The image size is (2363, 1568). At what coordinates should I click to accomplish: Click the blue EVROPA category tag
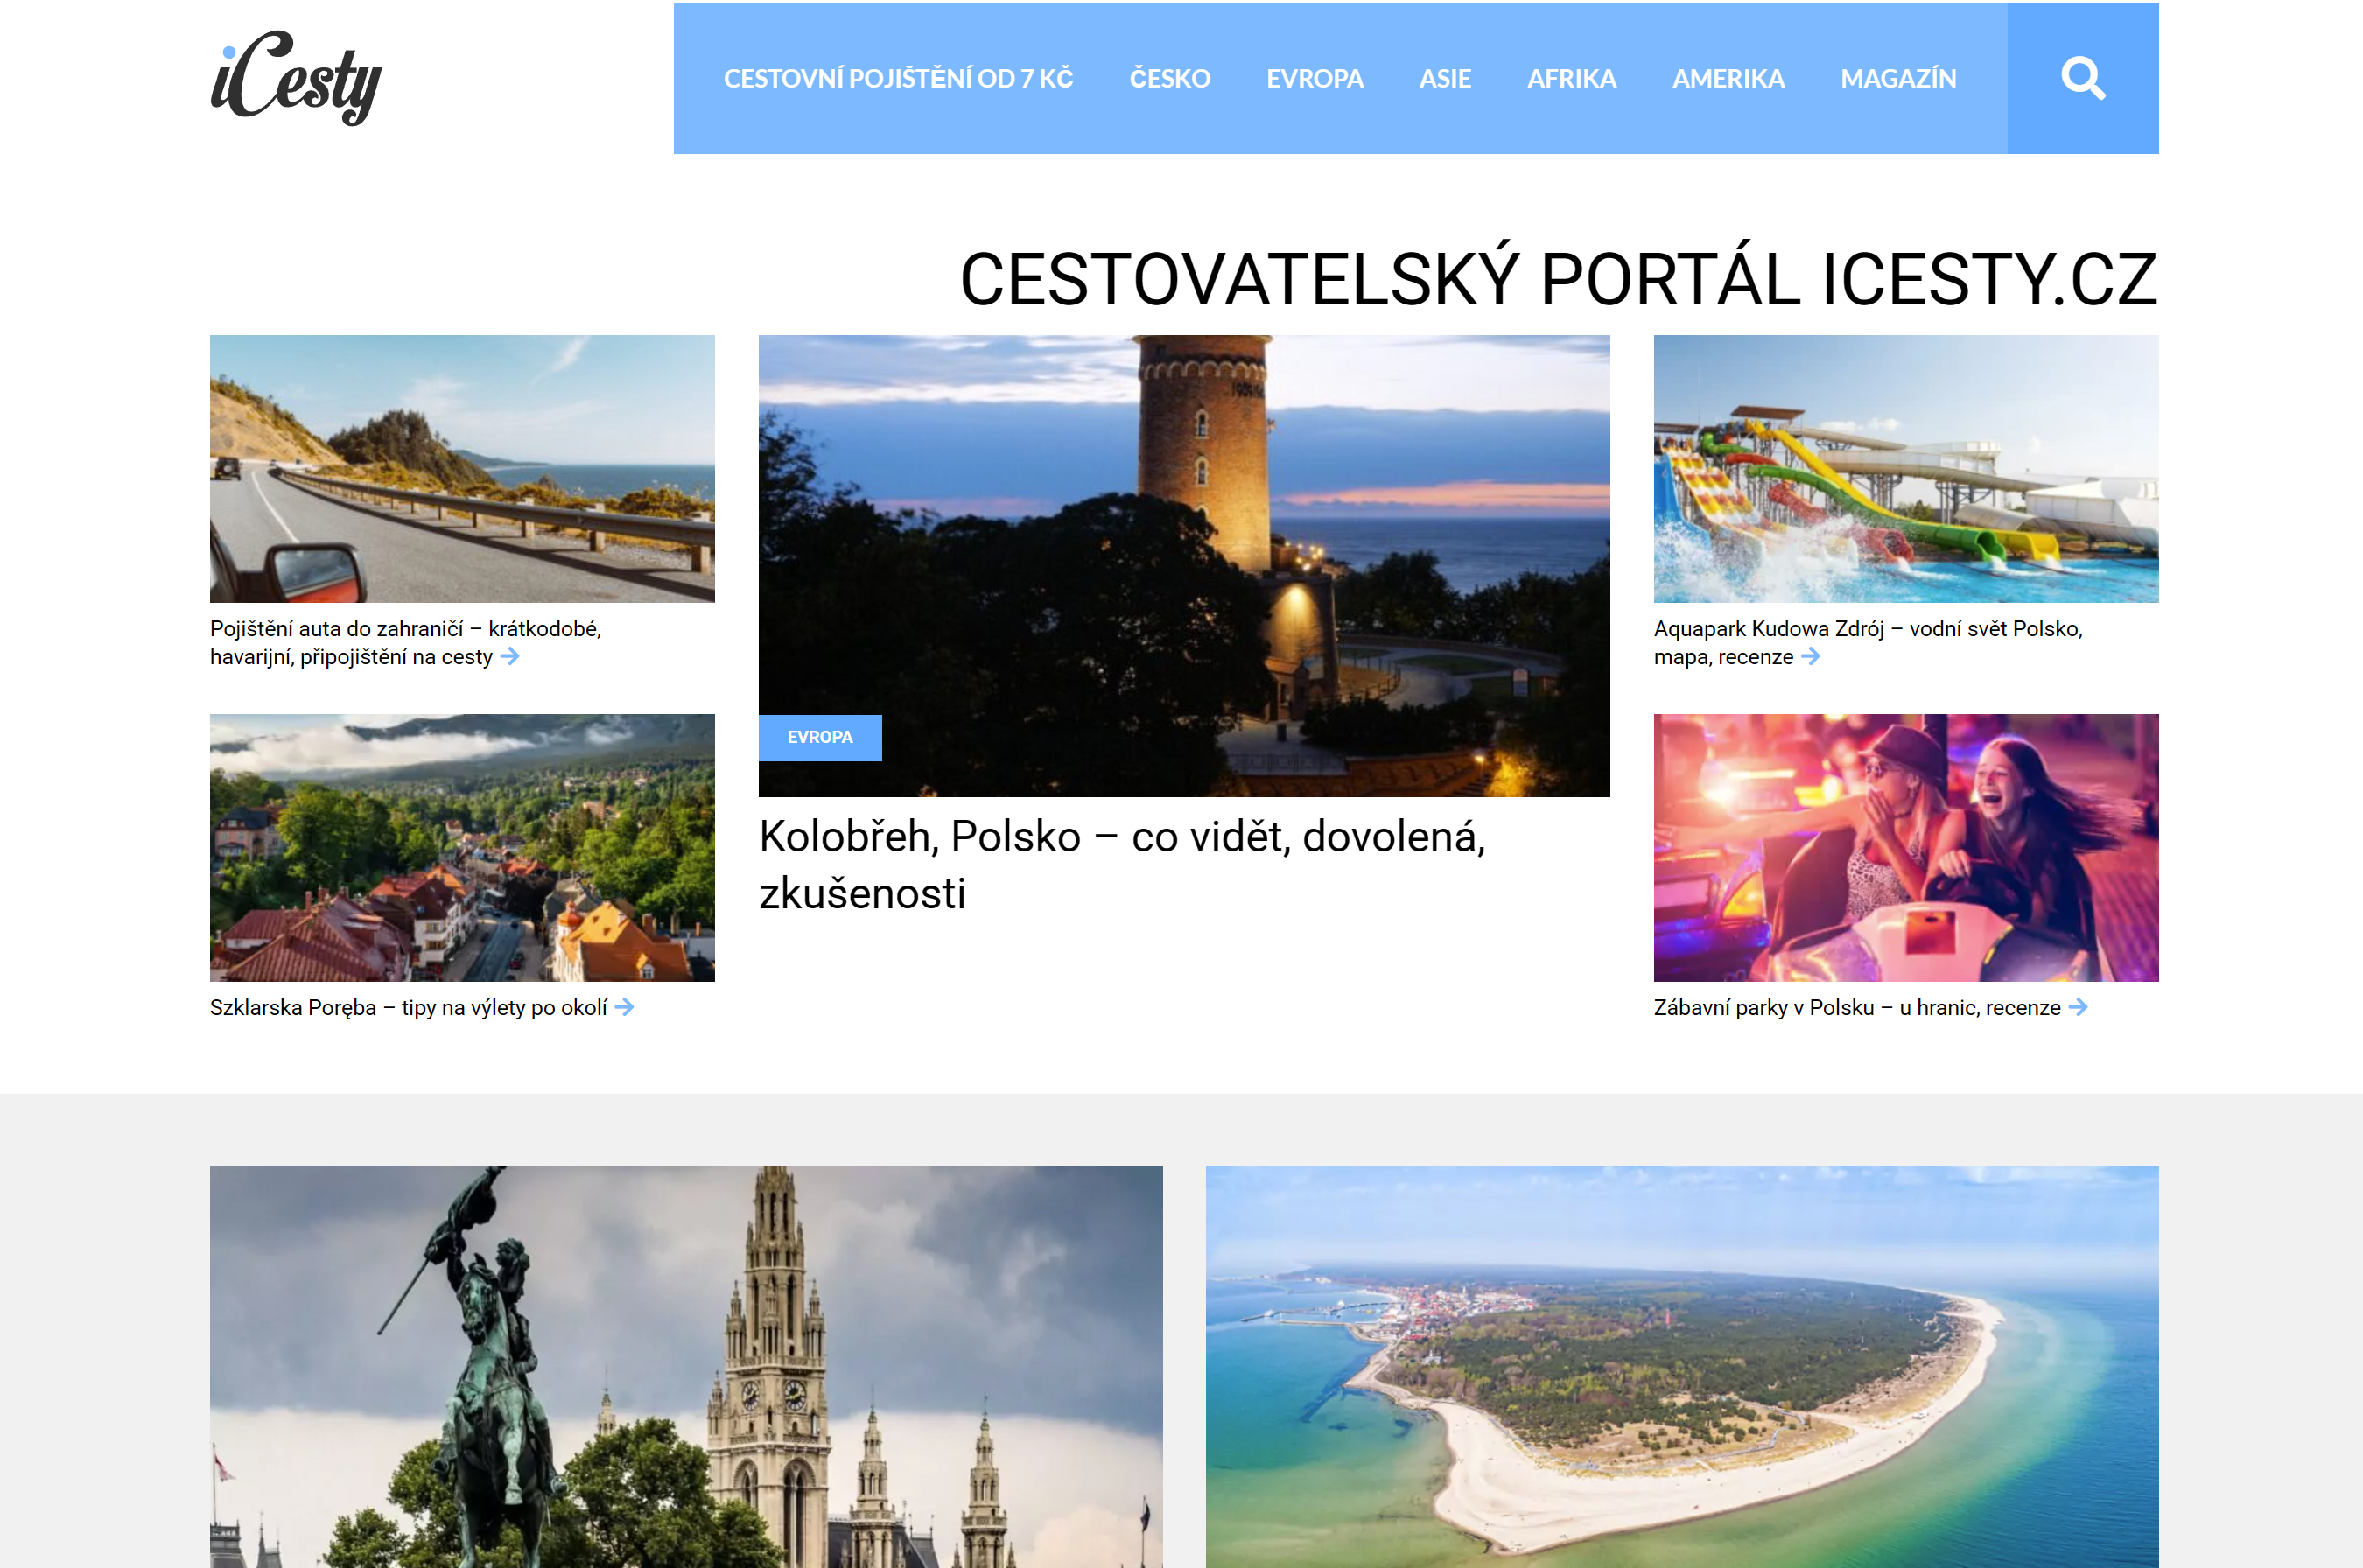pos(820,737)
